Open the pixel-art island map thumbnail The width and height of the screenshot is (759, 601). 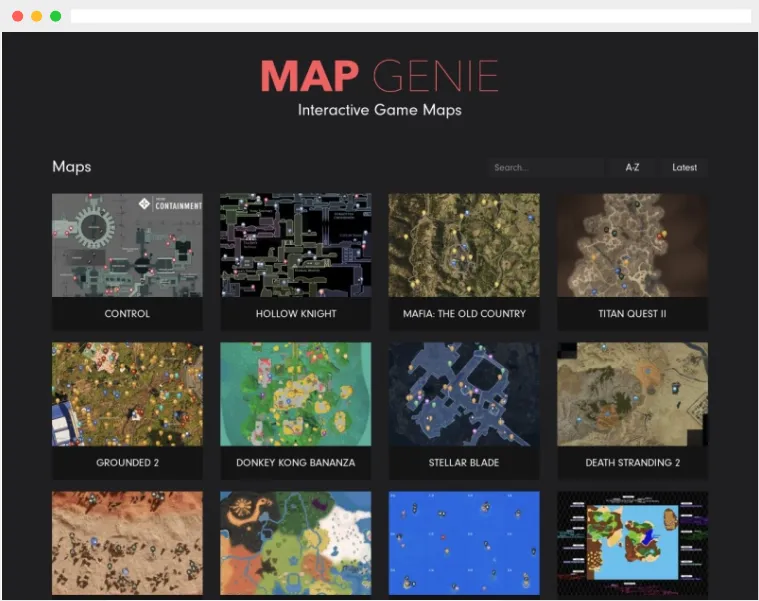(x=632, y=543)
